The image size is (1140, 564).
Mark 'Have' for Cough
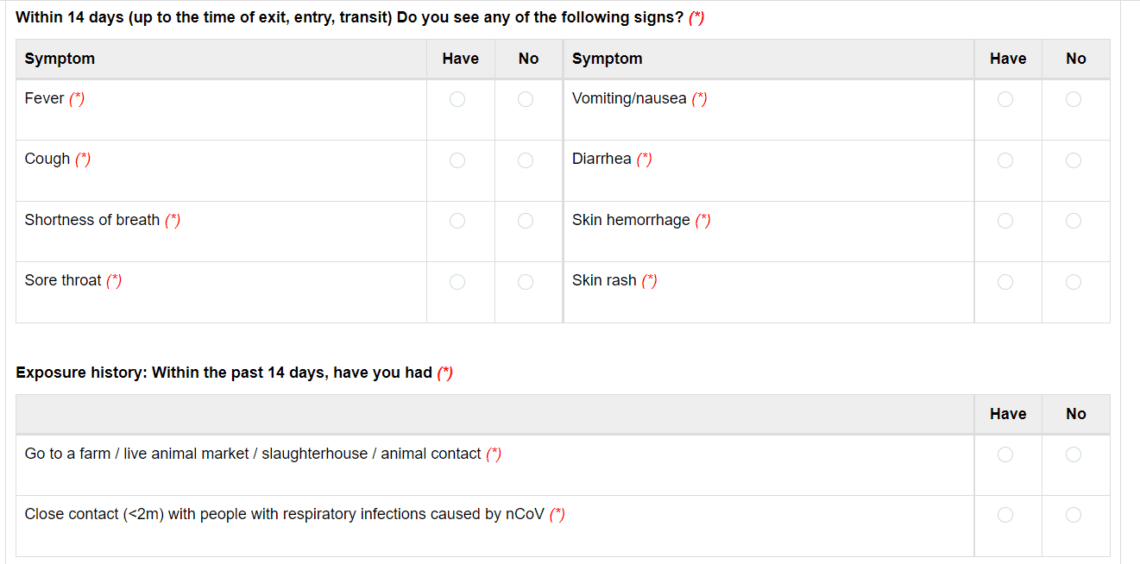(x=457, y=160)
